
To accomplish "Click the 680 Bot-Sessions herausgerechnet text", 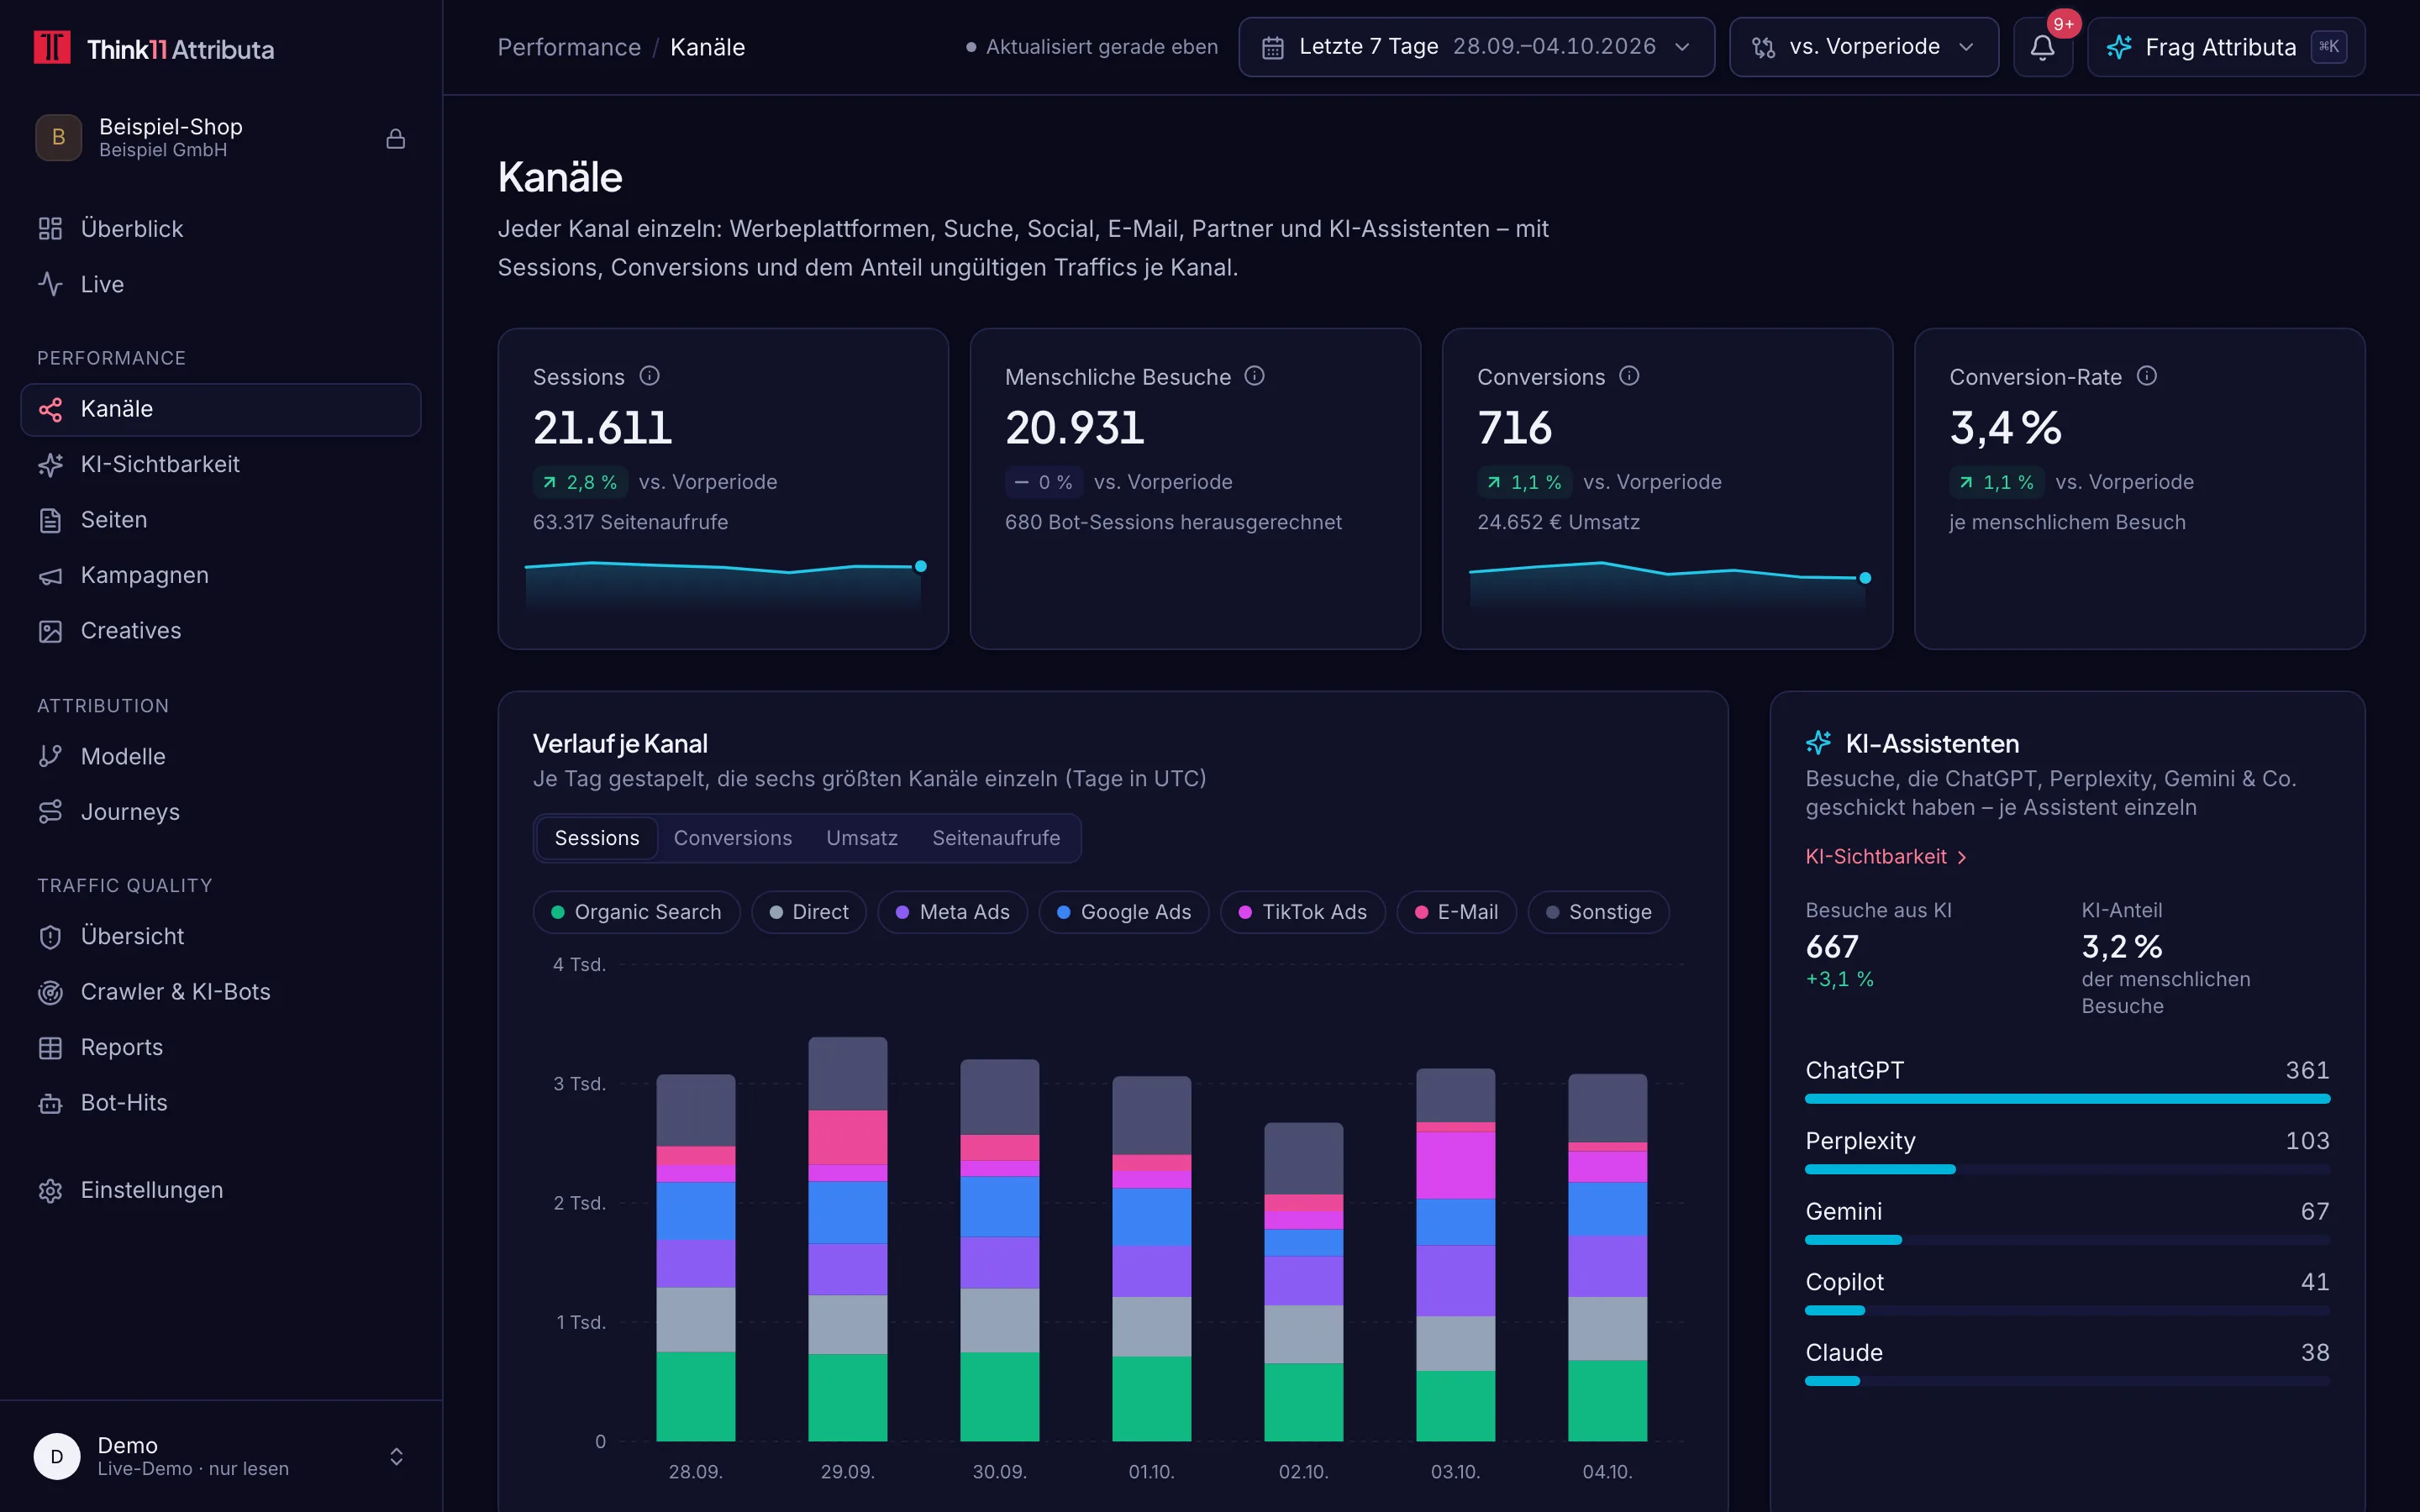I will [1173, 522].
